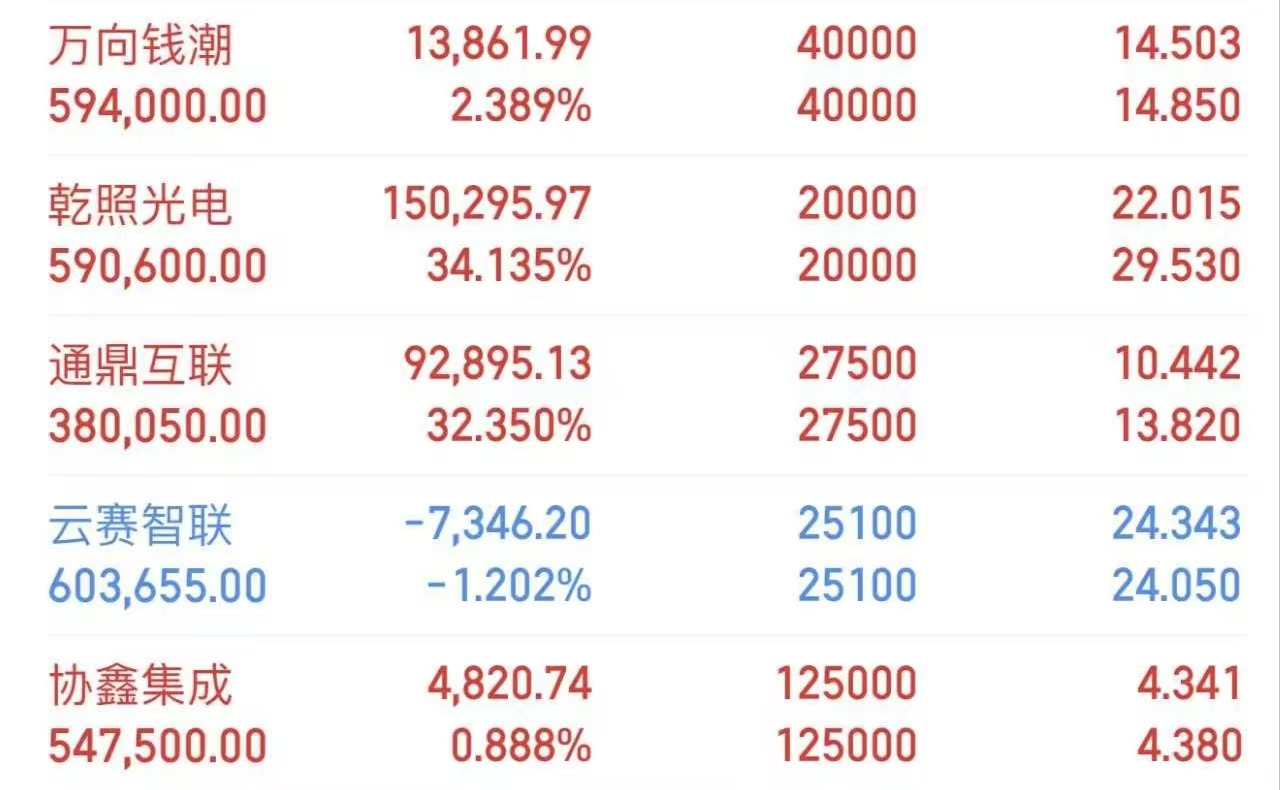Select loss amount -7,346.20
1280x790 pixels.
[496, 524]
